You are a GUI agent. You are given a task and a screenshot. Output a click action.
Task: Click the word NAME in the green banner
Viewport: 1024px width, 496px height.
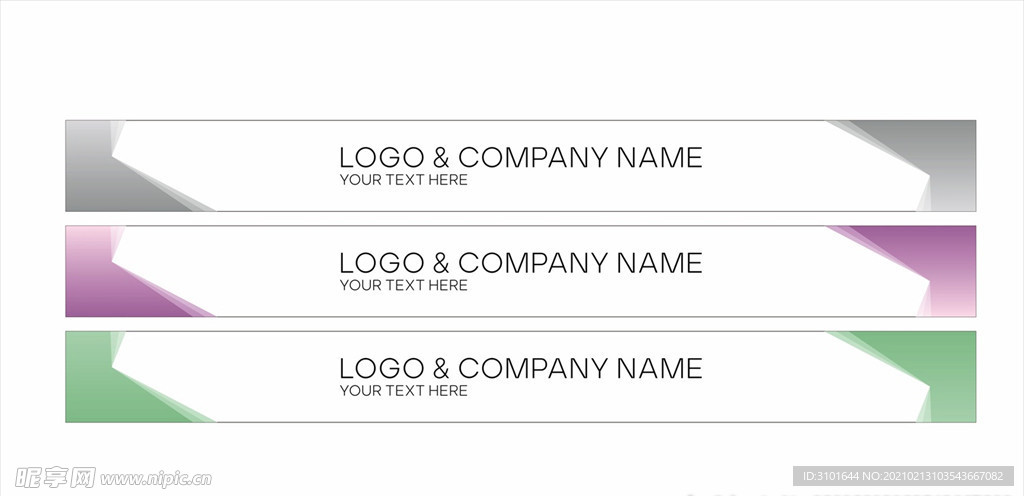coord(660,369)
